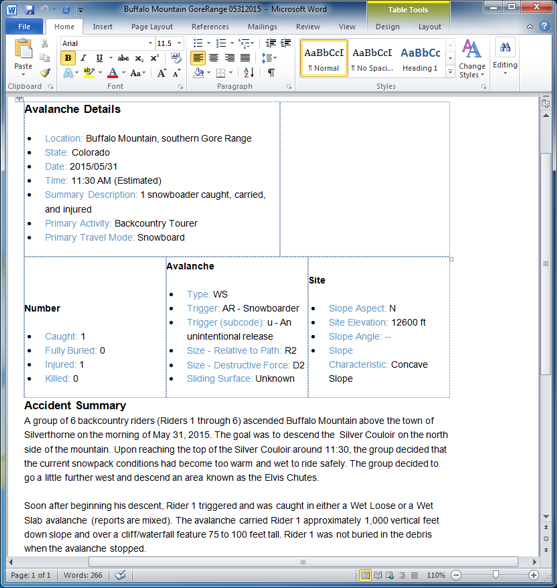Open the References tab
Image resolution: width=557 pixels, height=588 pixels.
pos(210,27)
